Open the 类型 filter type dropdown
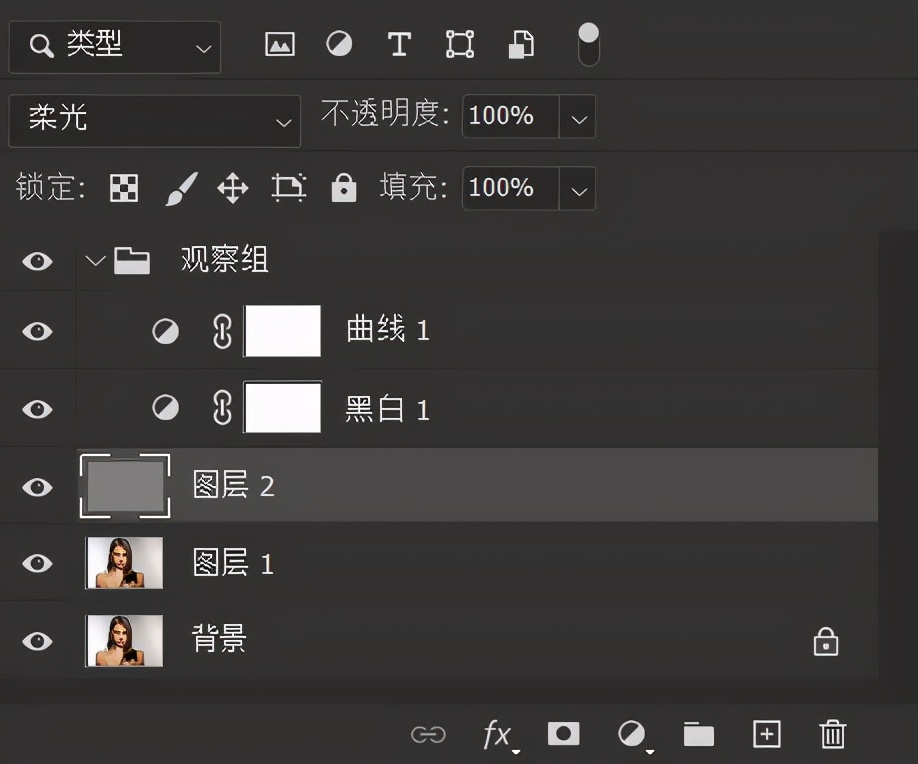The image size is (918, 764). [115, 47]
